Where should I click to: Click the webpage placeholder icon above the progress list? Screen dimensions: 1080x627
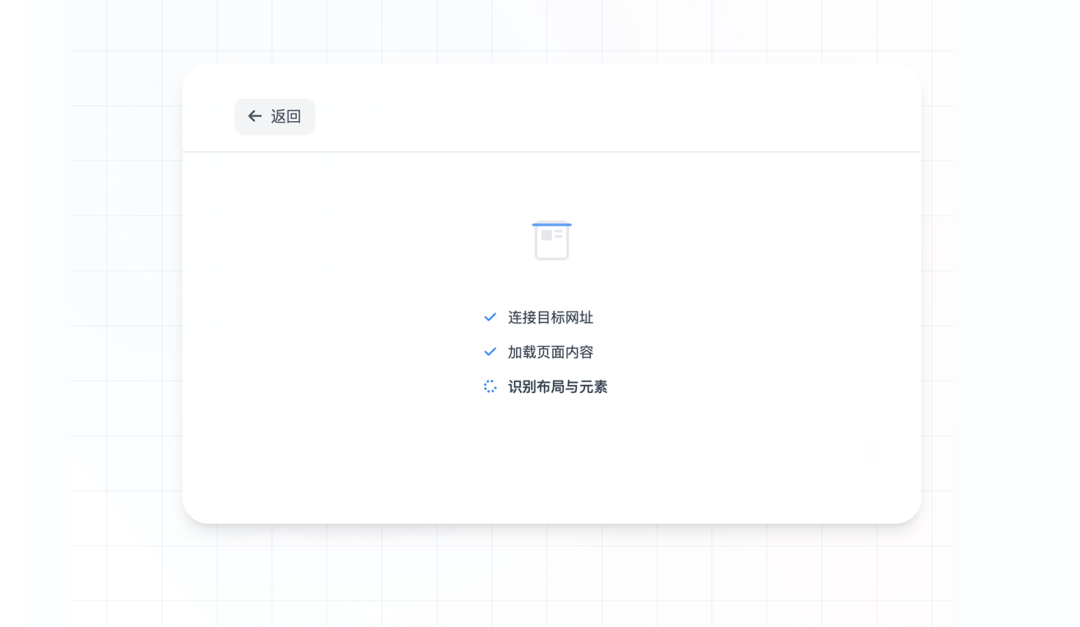click(x=552, y=240)
